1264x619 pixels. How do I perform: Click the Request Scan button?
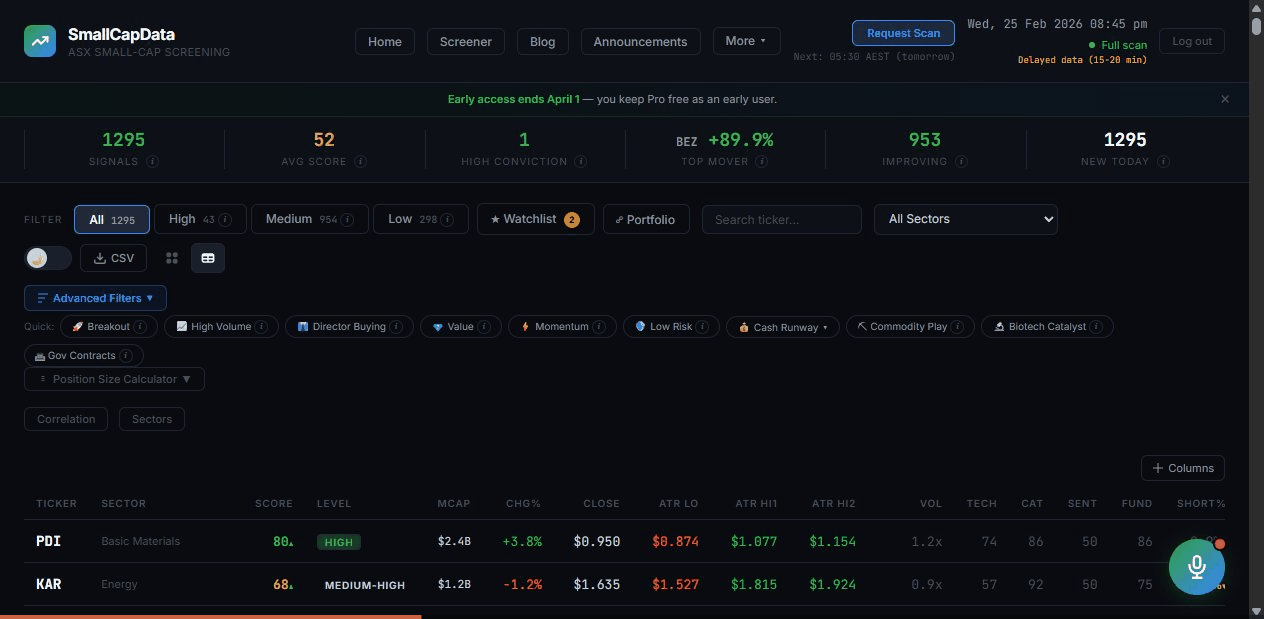pos(903,33)
